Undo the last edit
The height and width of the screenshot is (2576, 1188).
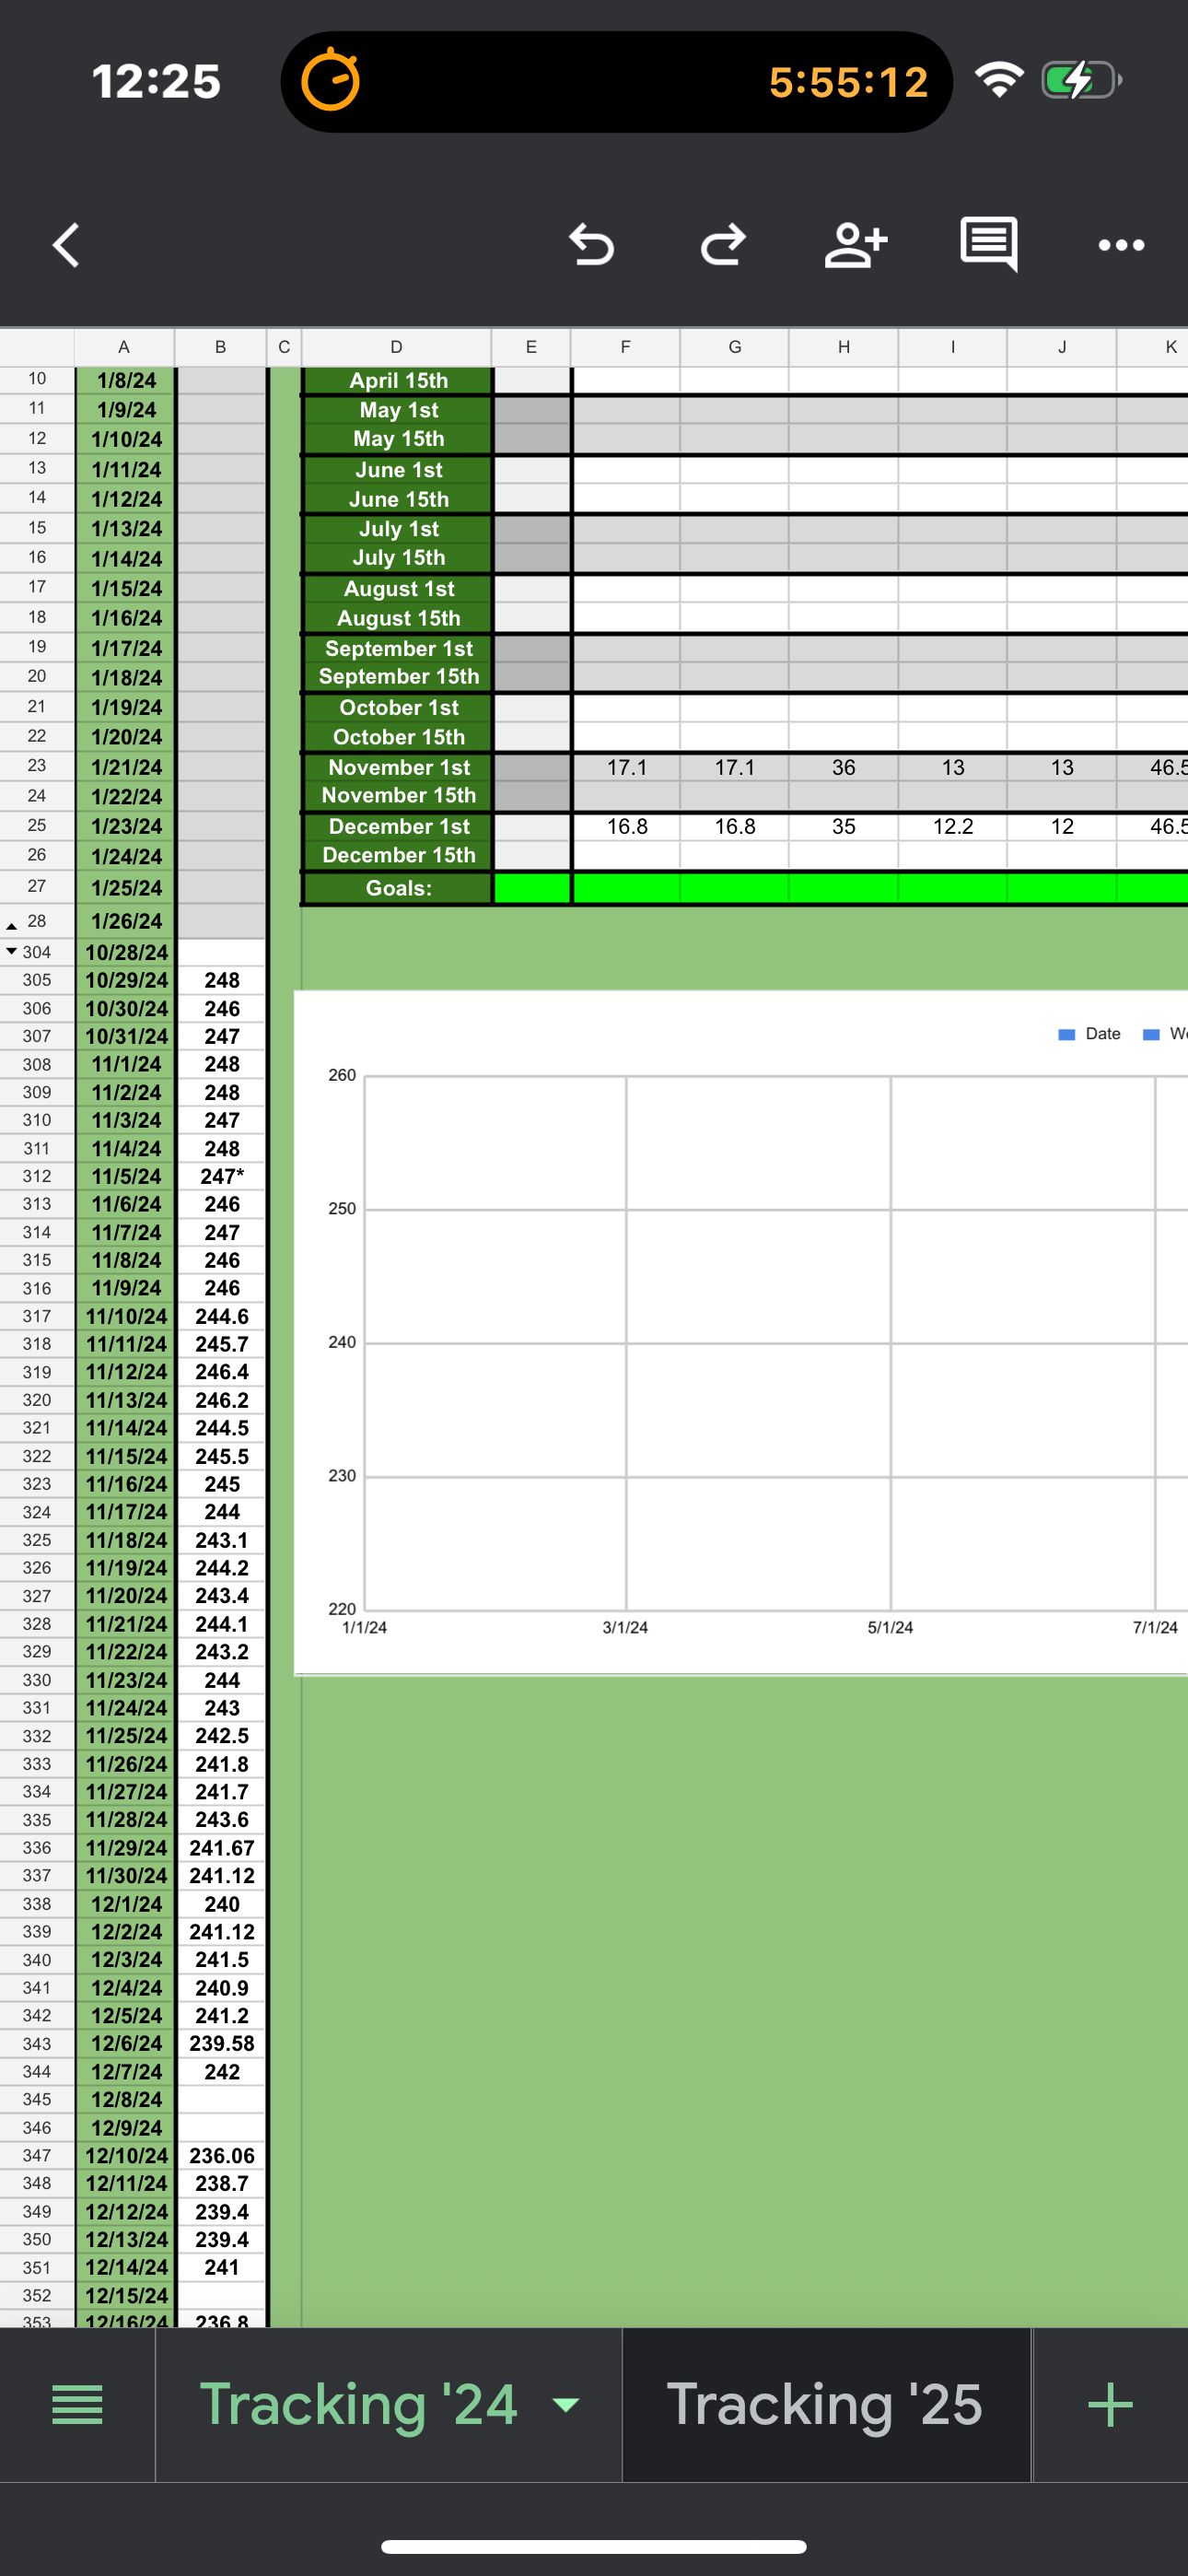tap(591, 245)
